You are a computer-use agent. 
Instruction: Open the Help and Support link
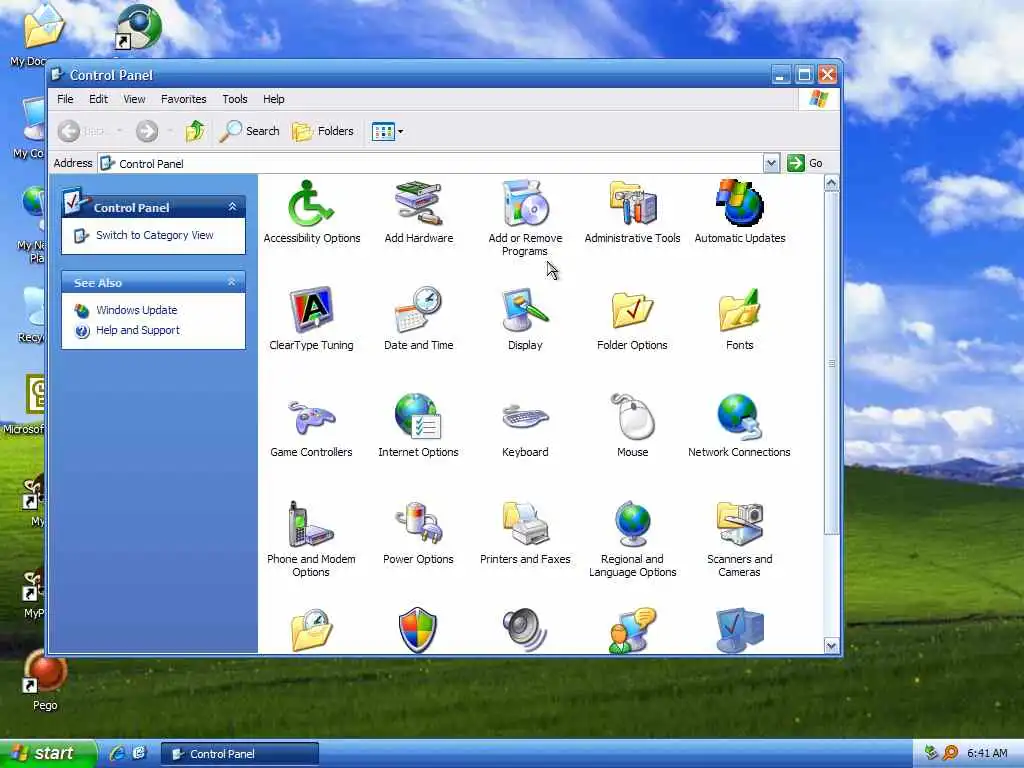coord(138,330)
